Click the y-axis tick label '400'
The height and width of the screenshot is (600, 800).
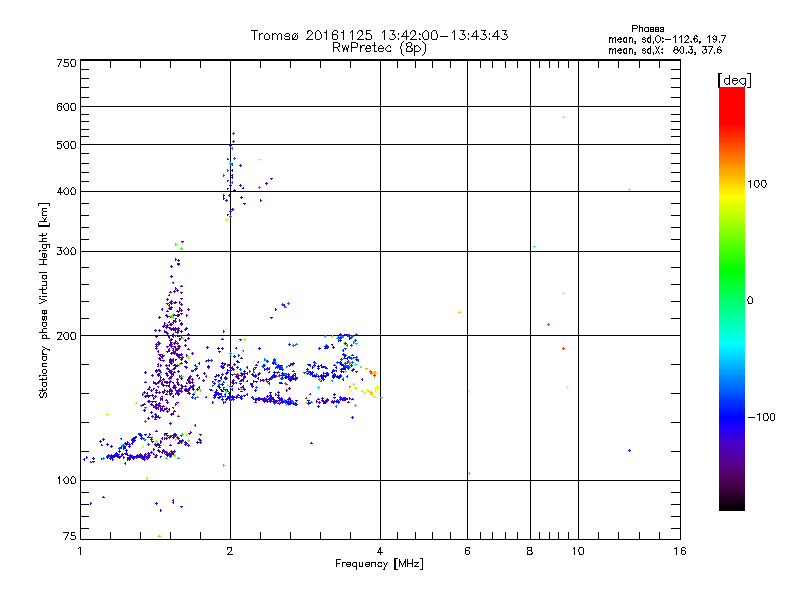tap(67, 192)
